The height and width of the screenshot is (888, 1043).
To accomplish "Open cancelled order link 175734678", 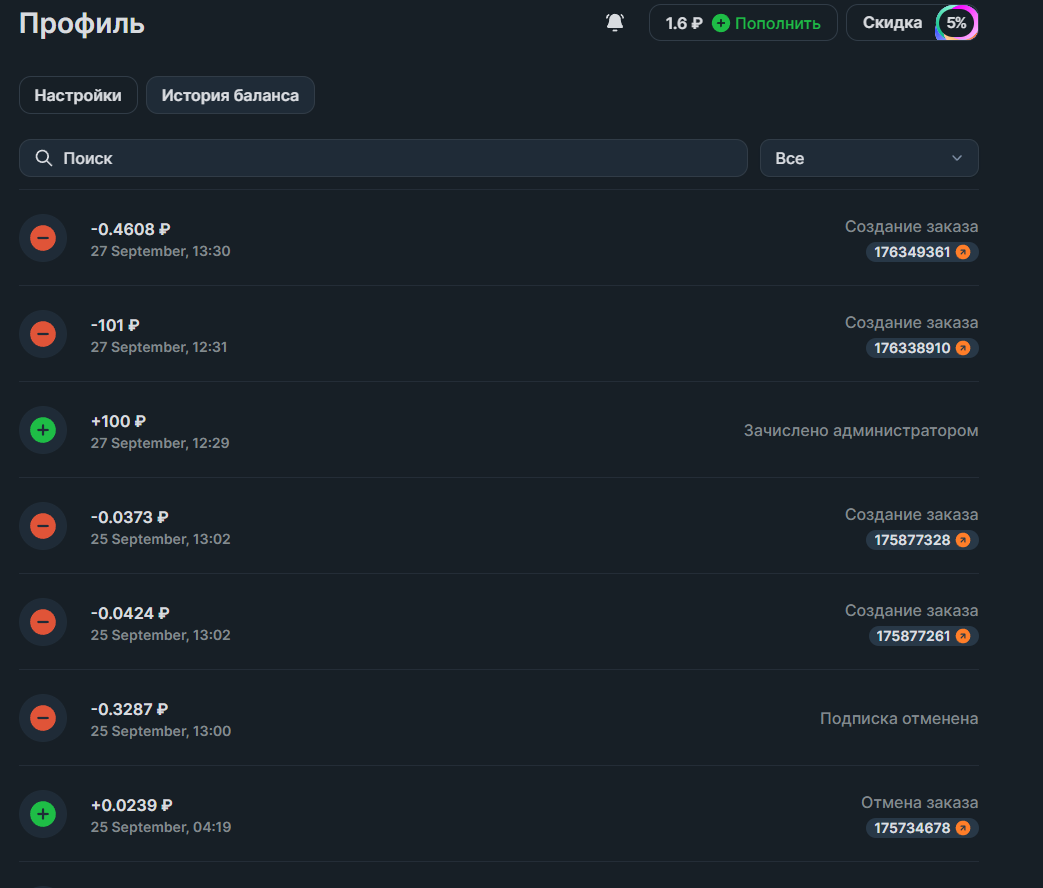I will [x=912, y=828].
